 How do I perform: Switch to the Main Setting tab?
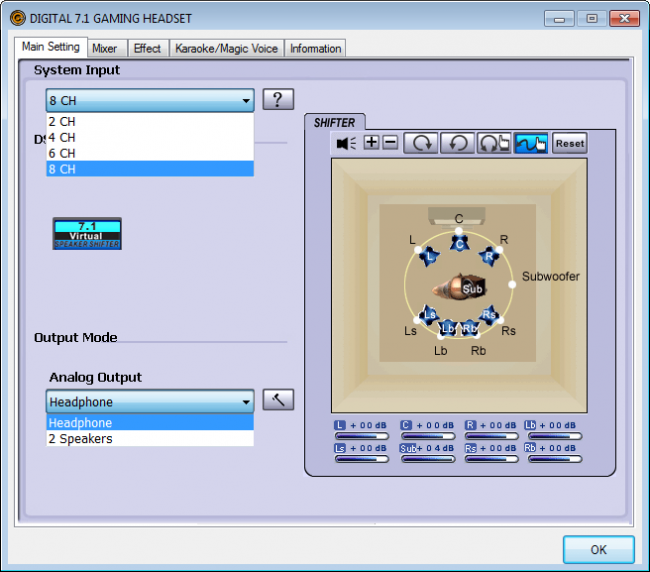pyautogui.click(x=51, y=47)
